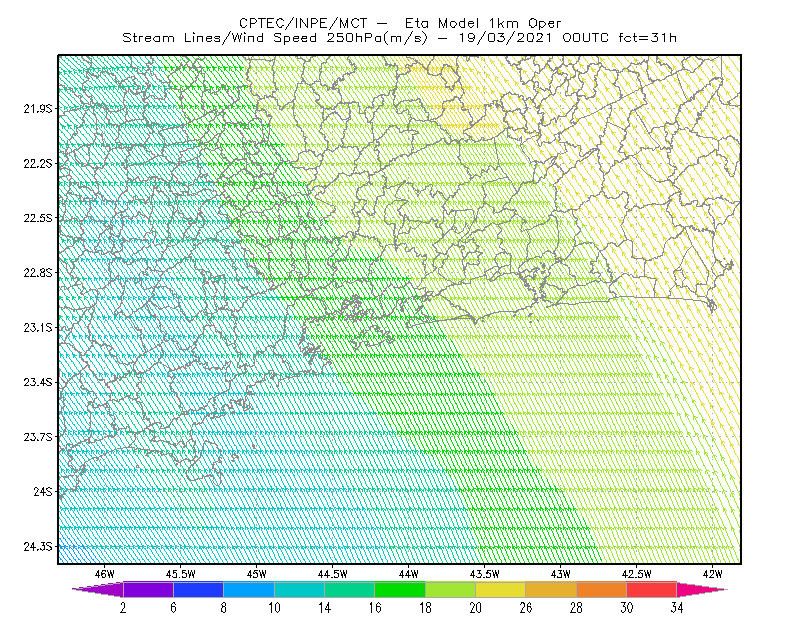Select the light blue 8-10 colorbar segment
Image resolution: width=800 pixels, height=618 pixels.
[x=248, y=589]
